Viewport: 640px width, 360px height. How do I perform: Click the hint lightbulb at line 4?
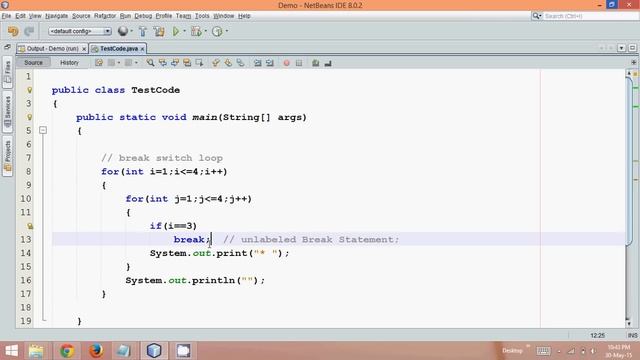29,117
